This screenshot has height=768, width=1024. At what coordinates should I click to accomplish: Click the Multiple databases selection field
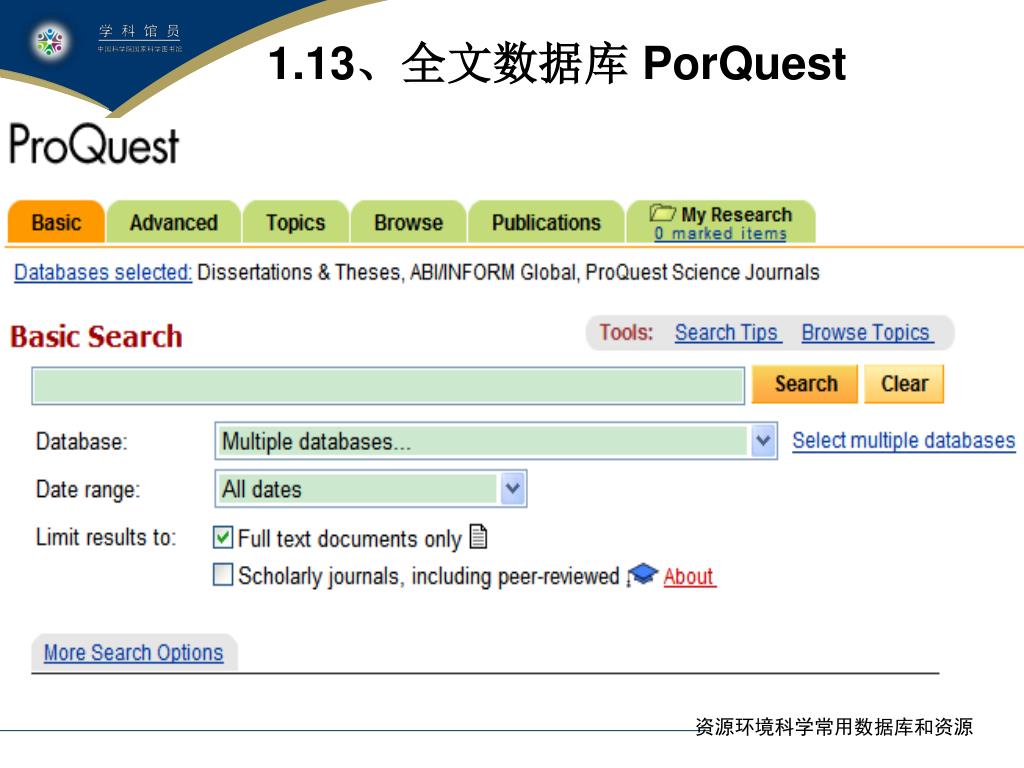(x=496, y=441)
